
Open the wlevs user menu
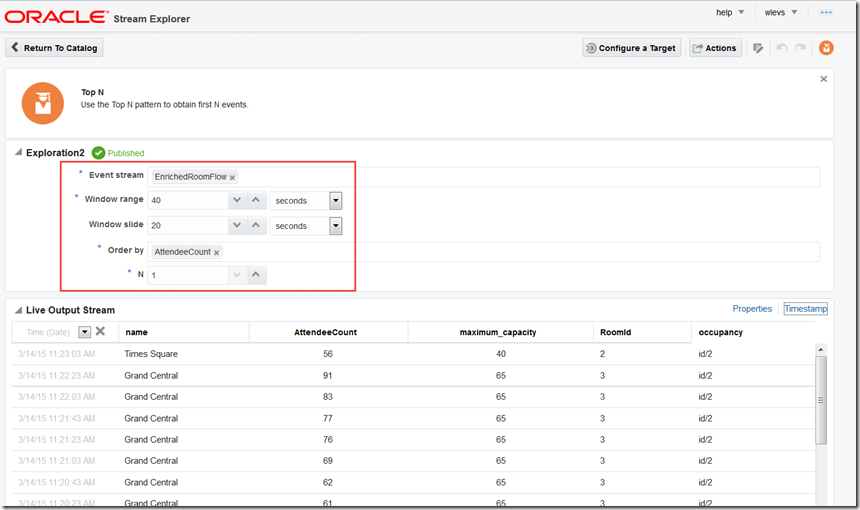(x=780, y=12)
